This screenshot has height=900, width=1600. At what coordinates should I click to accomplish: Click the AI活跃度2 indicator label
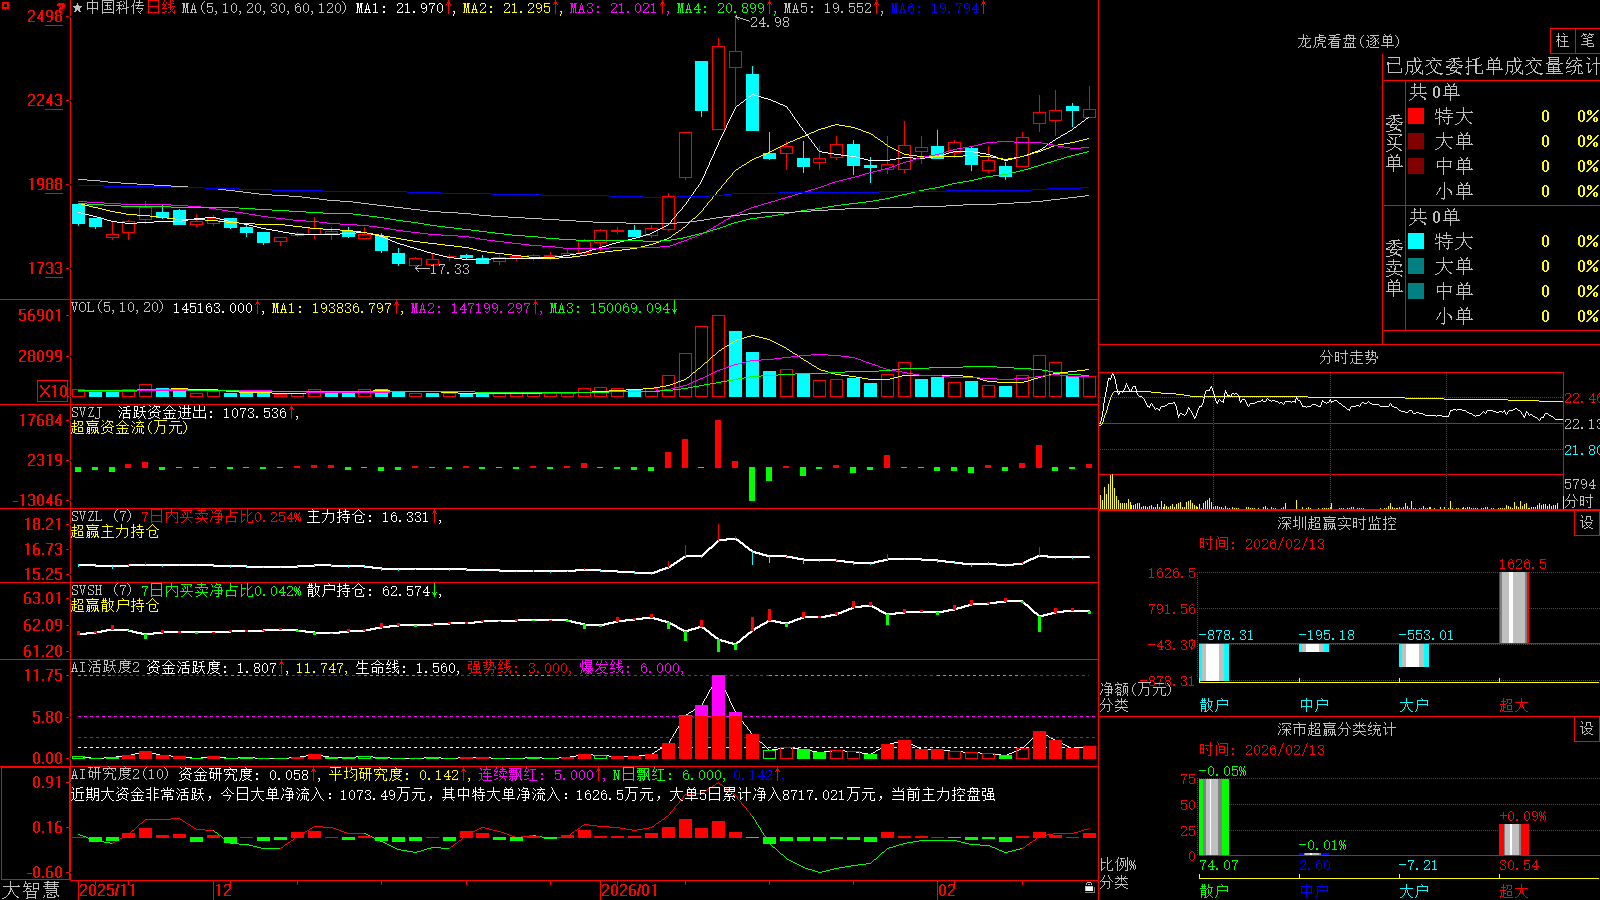(x=106, y=667)
